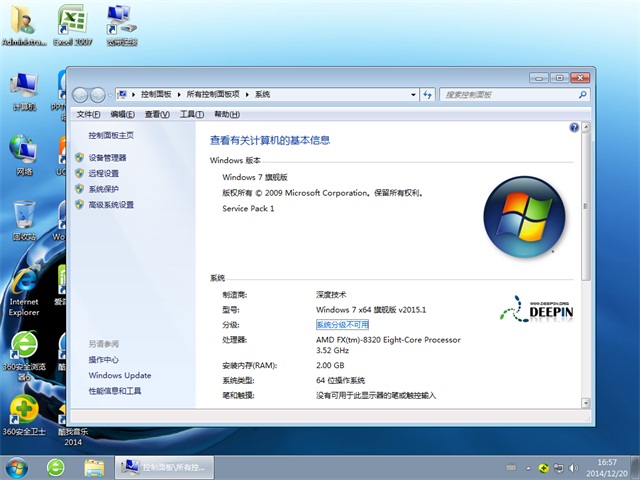Click the 系统分级不可用 rating link

(x=342, y=324)
